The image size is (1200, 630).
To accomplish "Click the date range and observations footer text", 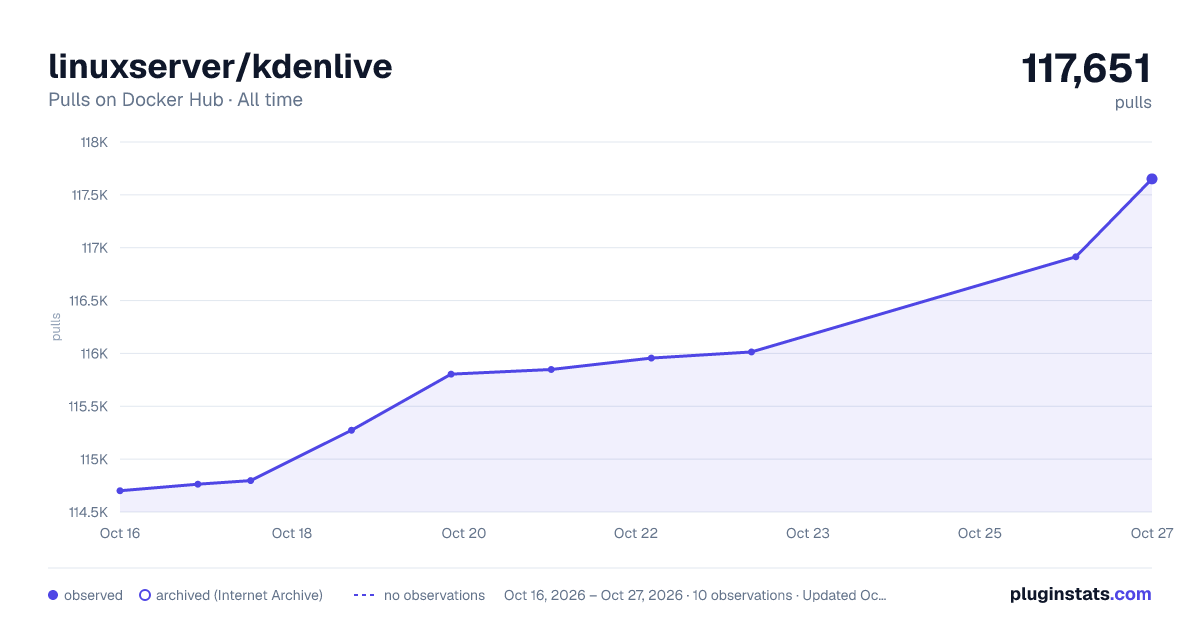I will point(695,595).
